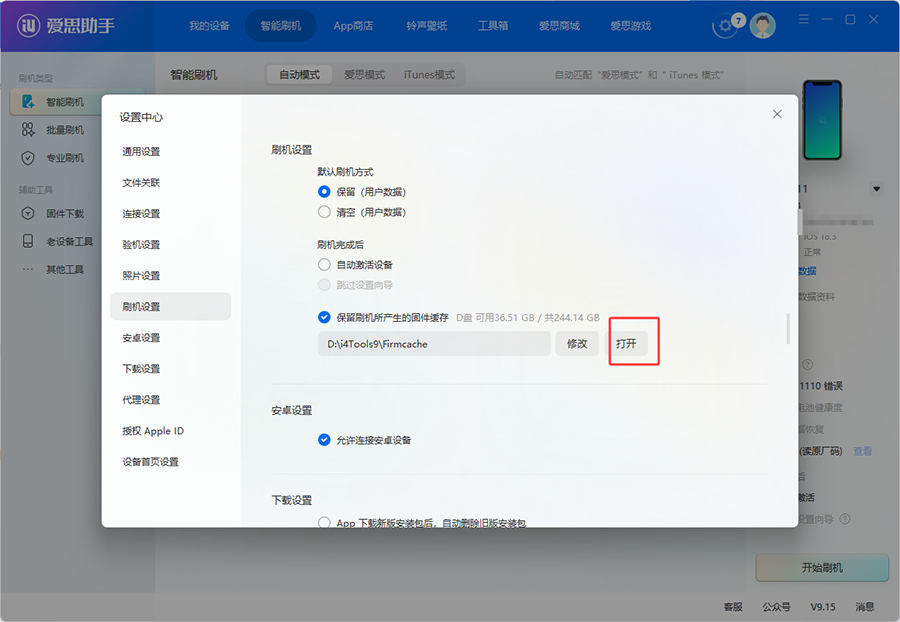The image size is (900, 622).
Task: Open App商店 top tab
Action: [354, 26]
